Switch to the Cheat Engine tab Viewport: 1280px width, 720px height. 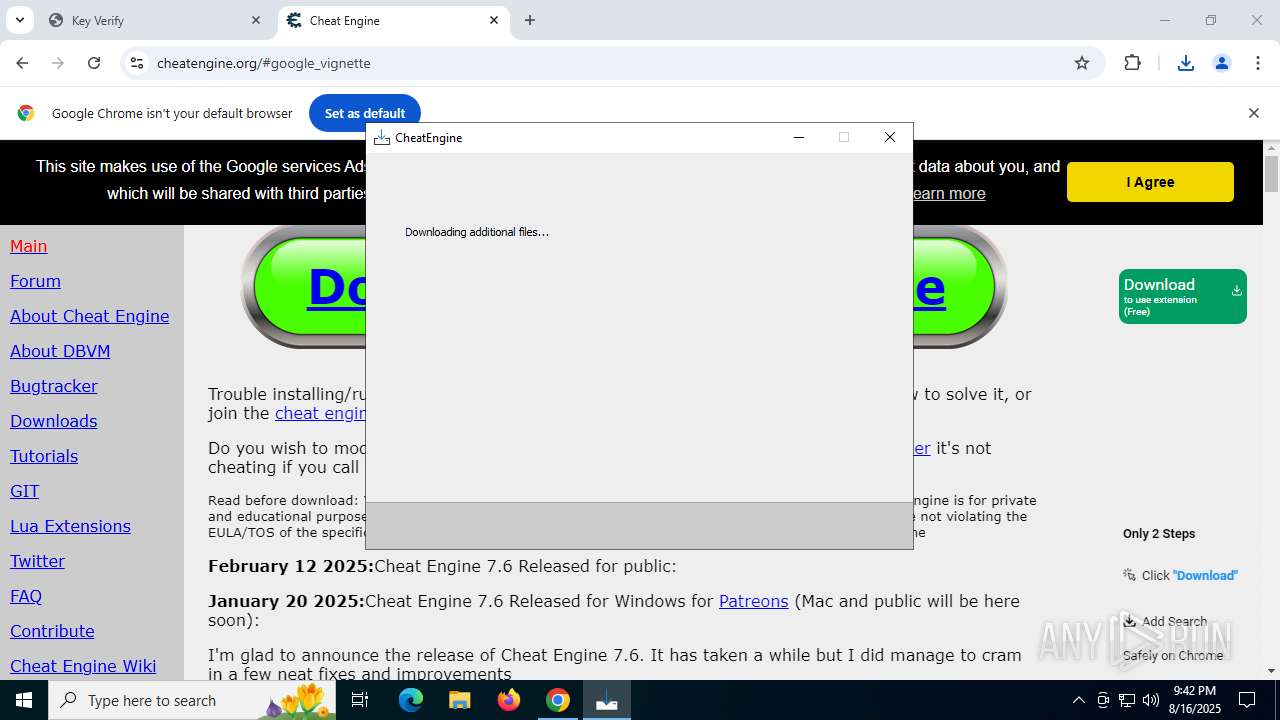pos(393,20)
